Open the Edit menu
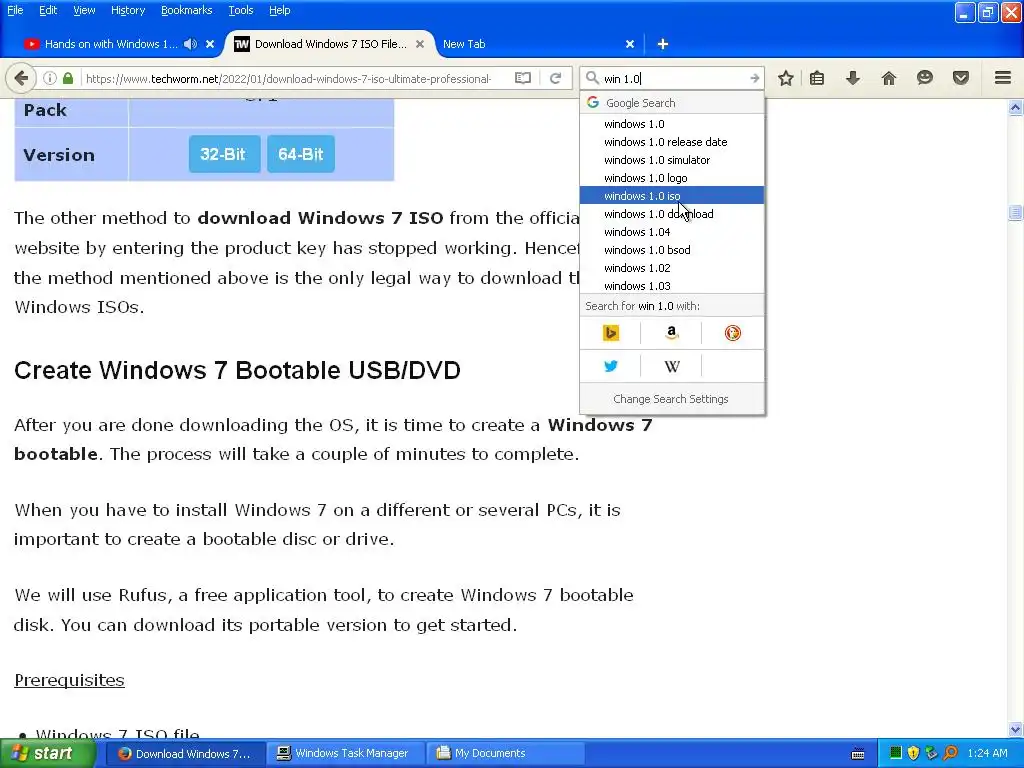 click(48, 10)
